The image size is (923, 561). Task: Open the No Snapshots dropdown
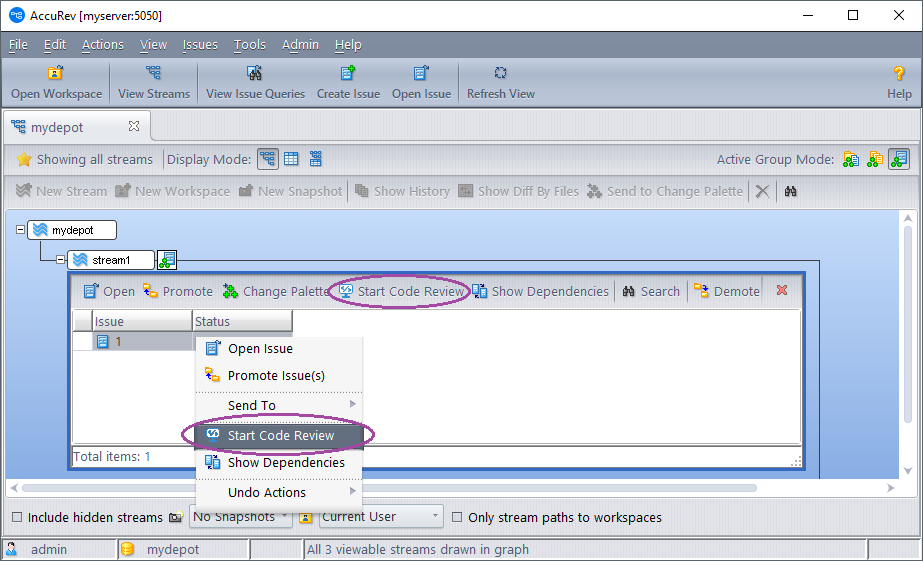pos(240,517)
